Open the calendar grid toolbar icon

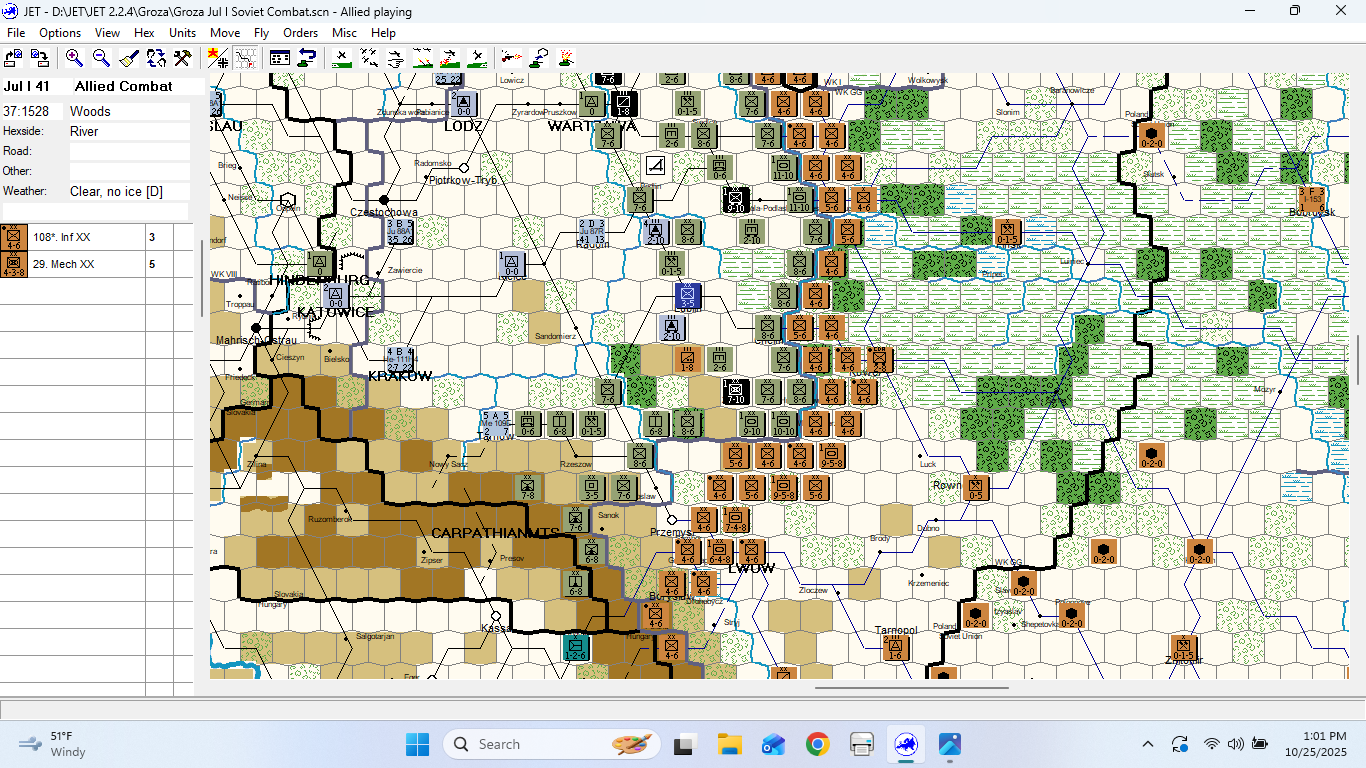point(280,57)
